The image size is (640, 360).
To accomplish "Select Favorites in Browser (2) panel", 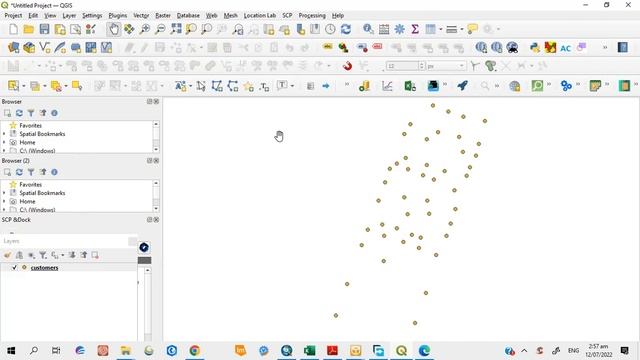I will coord(31,184).
